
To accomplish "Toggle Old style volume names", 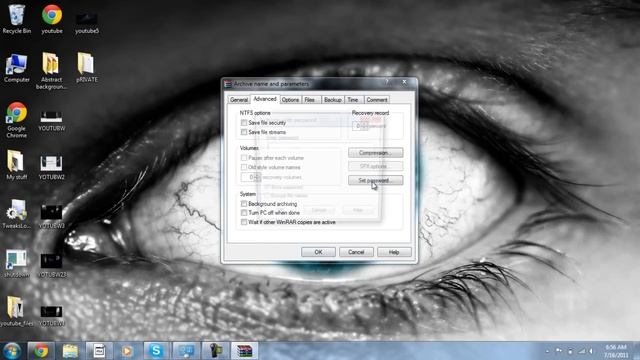I will [x=244, y=167].
